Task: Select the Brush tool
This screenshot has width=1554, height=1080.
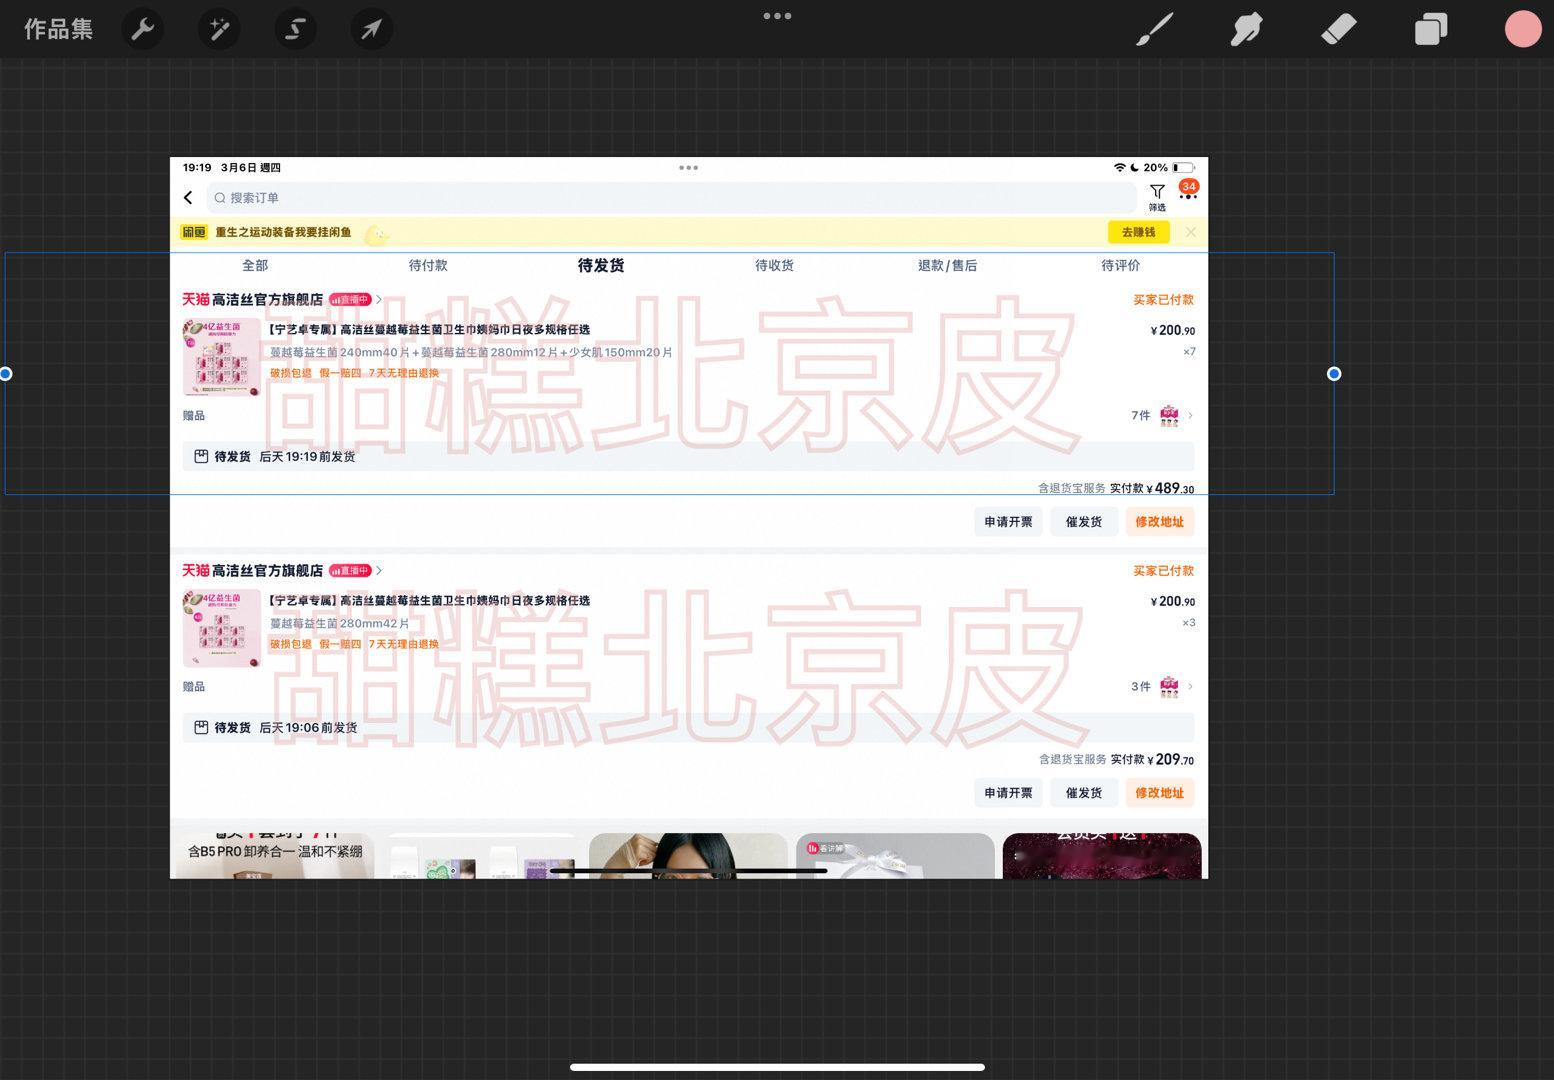Action: click(x=1155, y=29)
